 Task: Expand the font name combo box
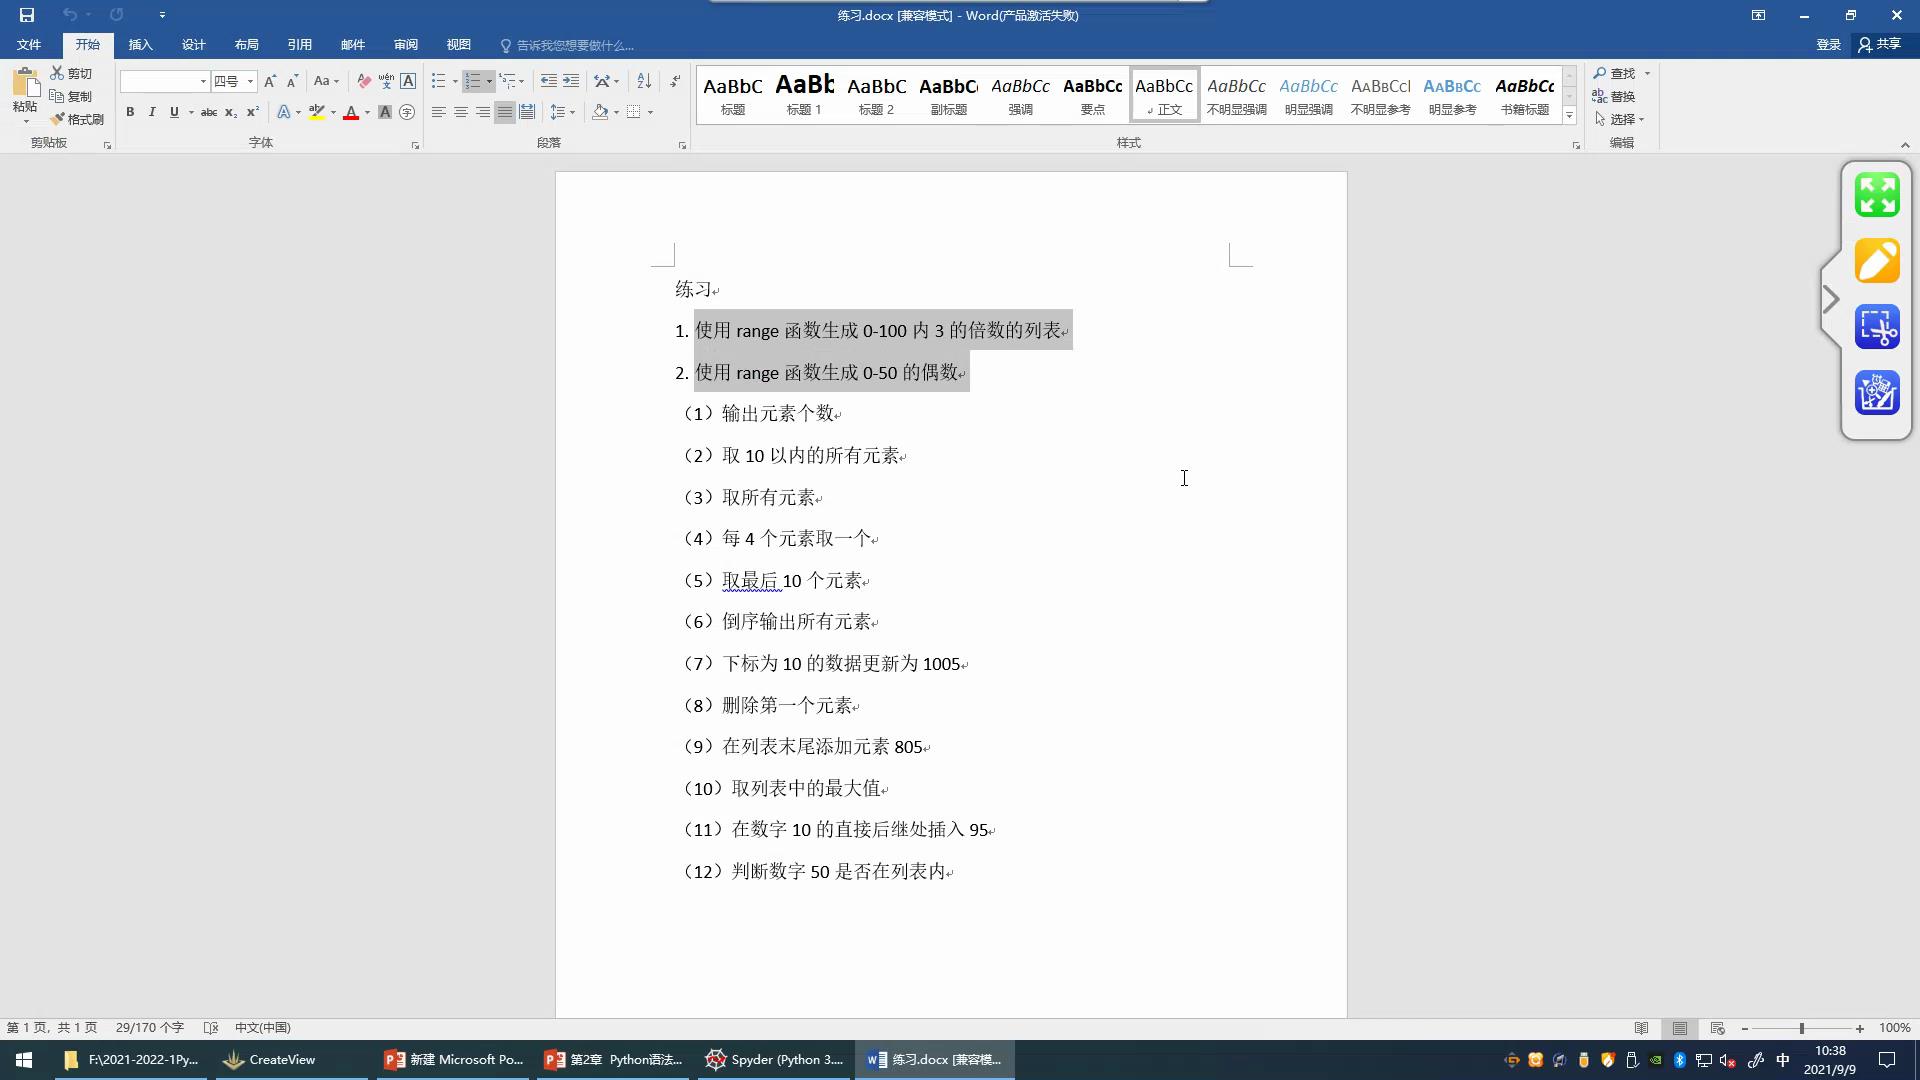(x=203, y=81)
